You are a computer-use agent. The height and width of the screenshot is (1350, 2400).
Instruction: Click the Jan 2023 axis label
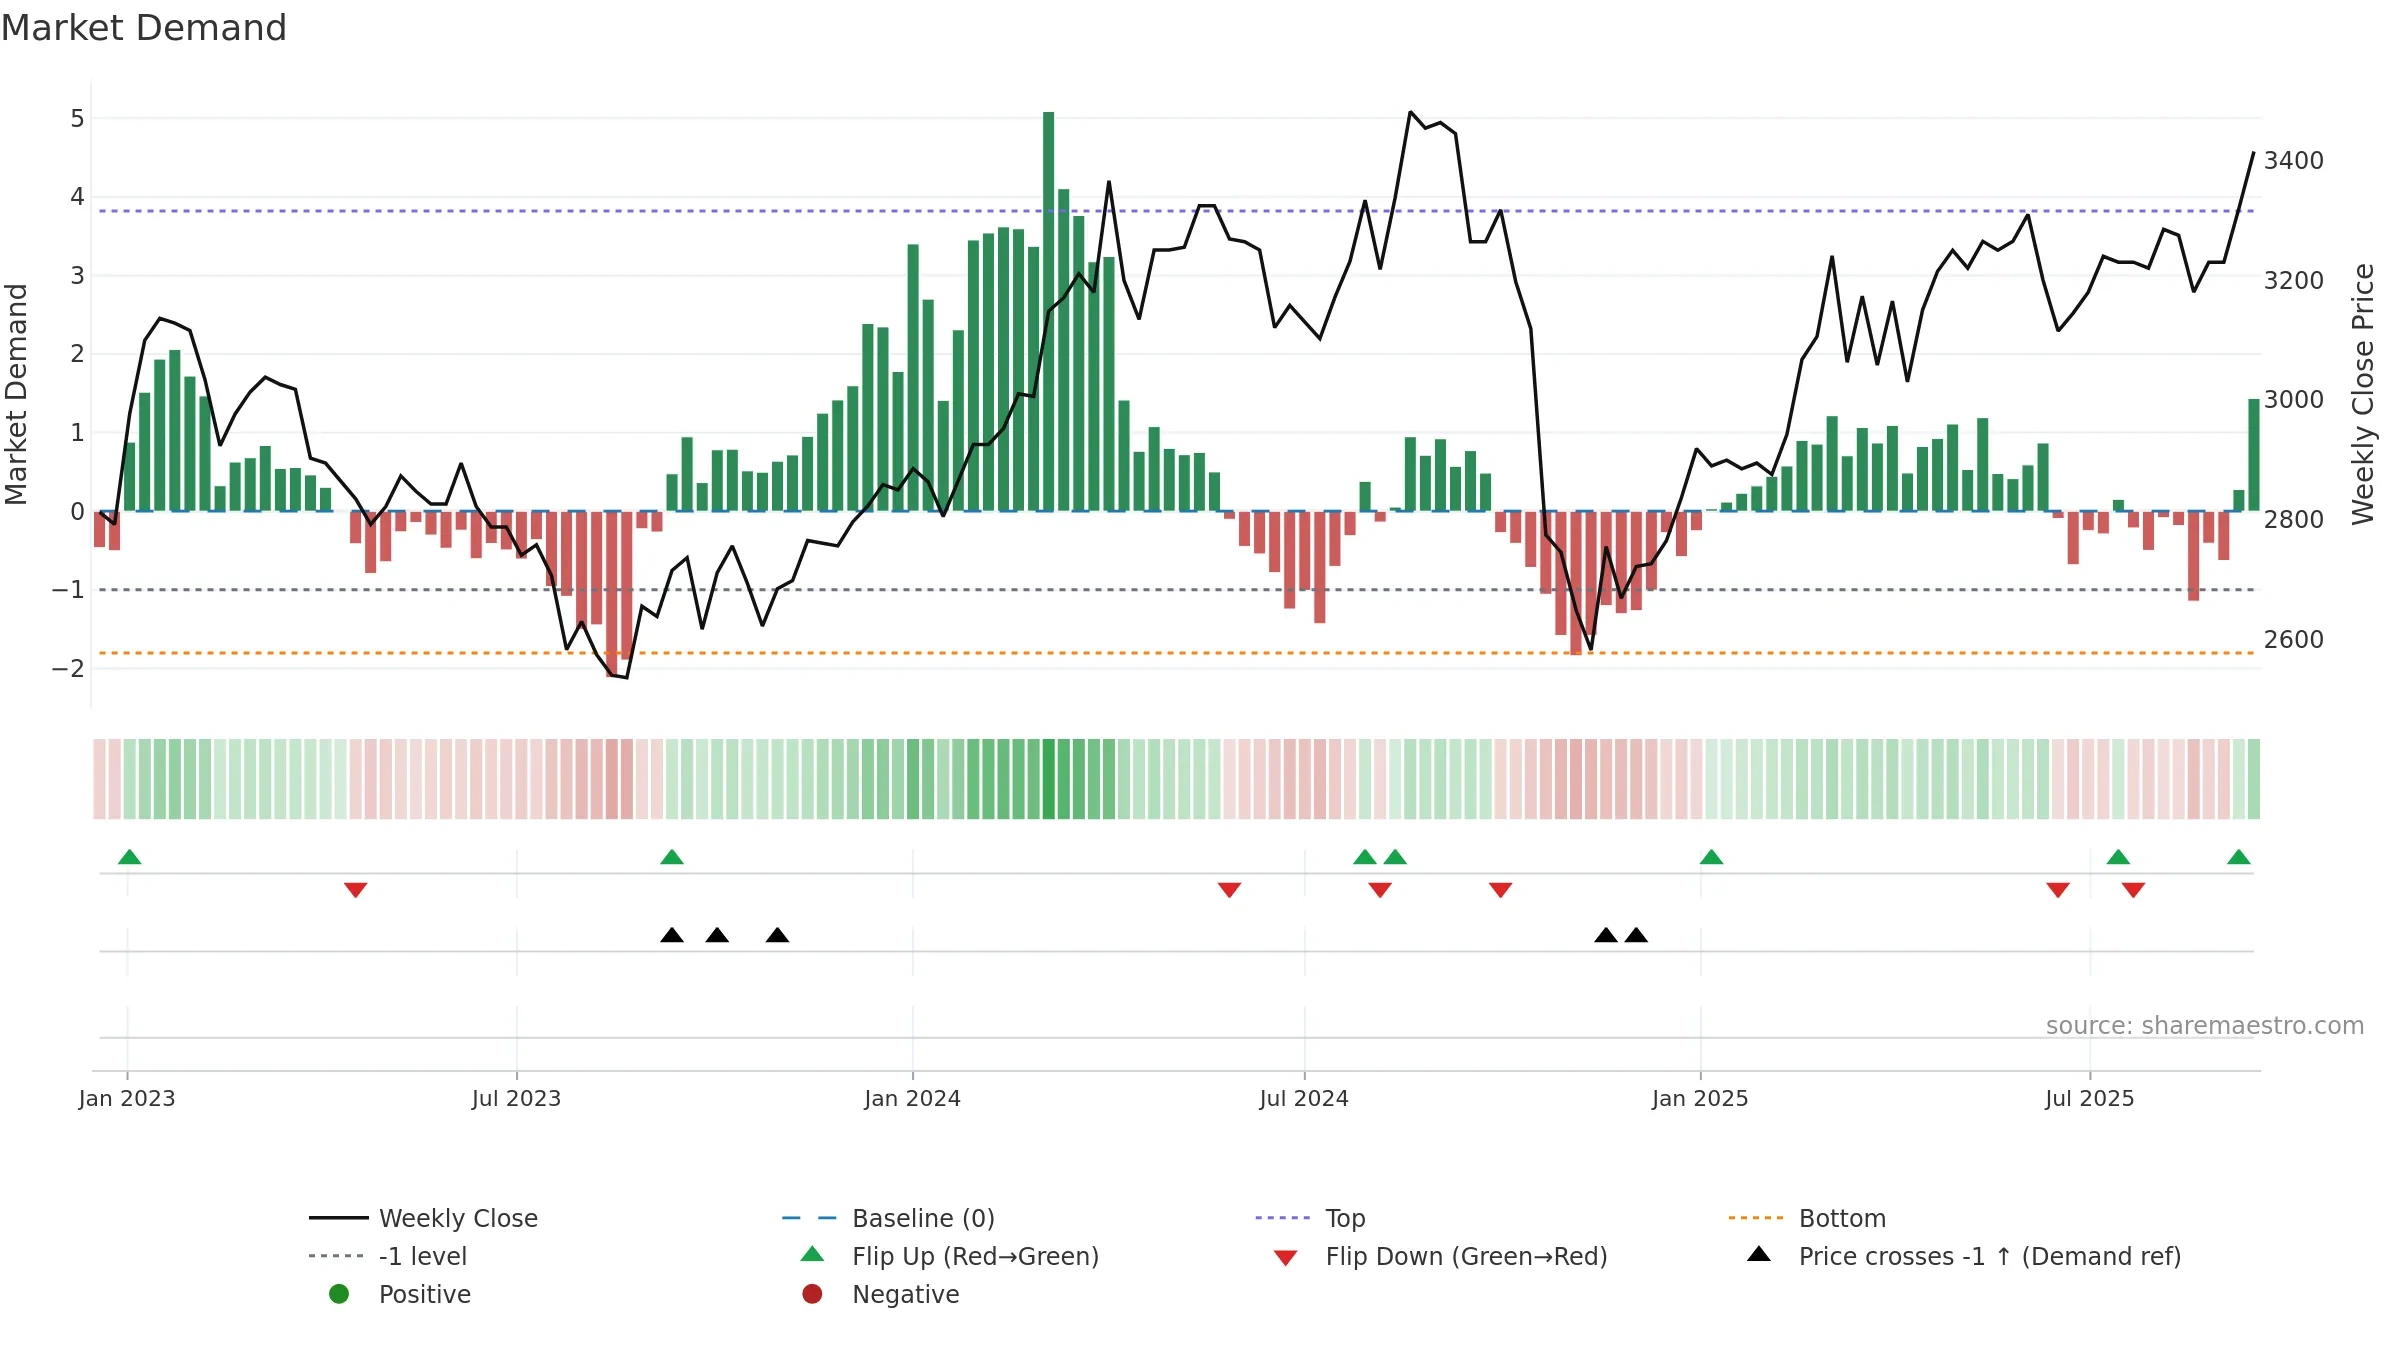[x=127, y=1098]
